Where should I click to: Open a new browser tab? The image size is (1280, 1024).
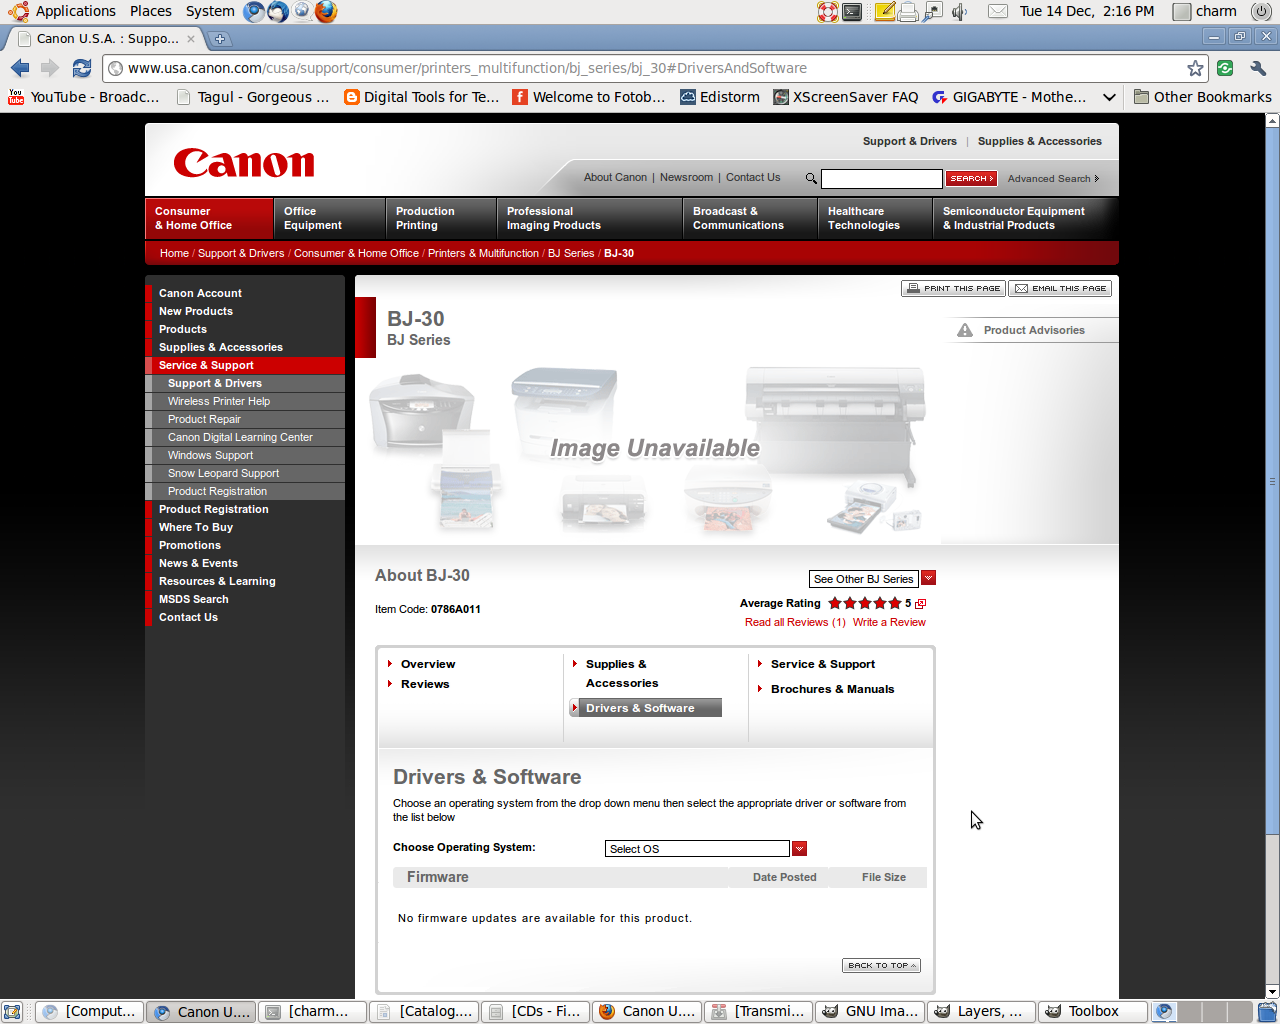pos(220,39)
